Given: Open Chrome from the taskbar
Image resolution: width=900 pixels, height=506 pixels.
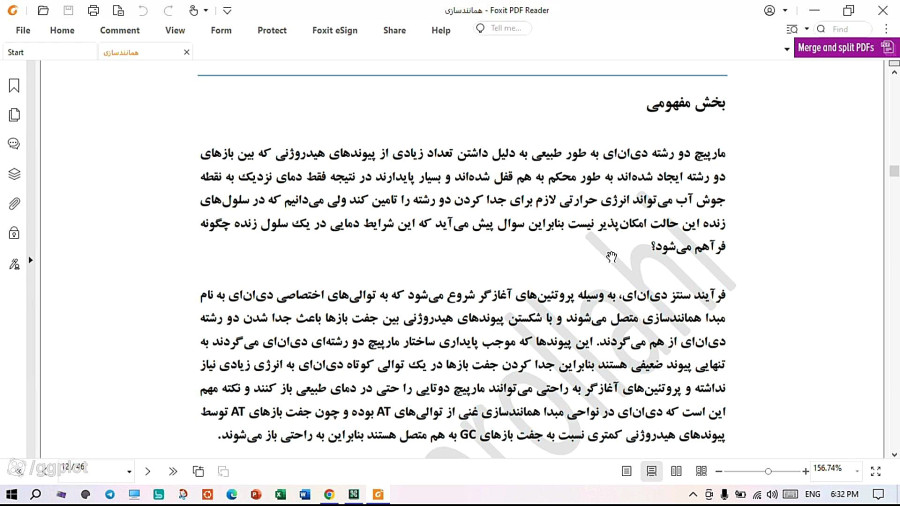Looking at the screenshot, I should coord(329,494).
